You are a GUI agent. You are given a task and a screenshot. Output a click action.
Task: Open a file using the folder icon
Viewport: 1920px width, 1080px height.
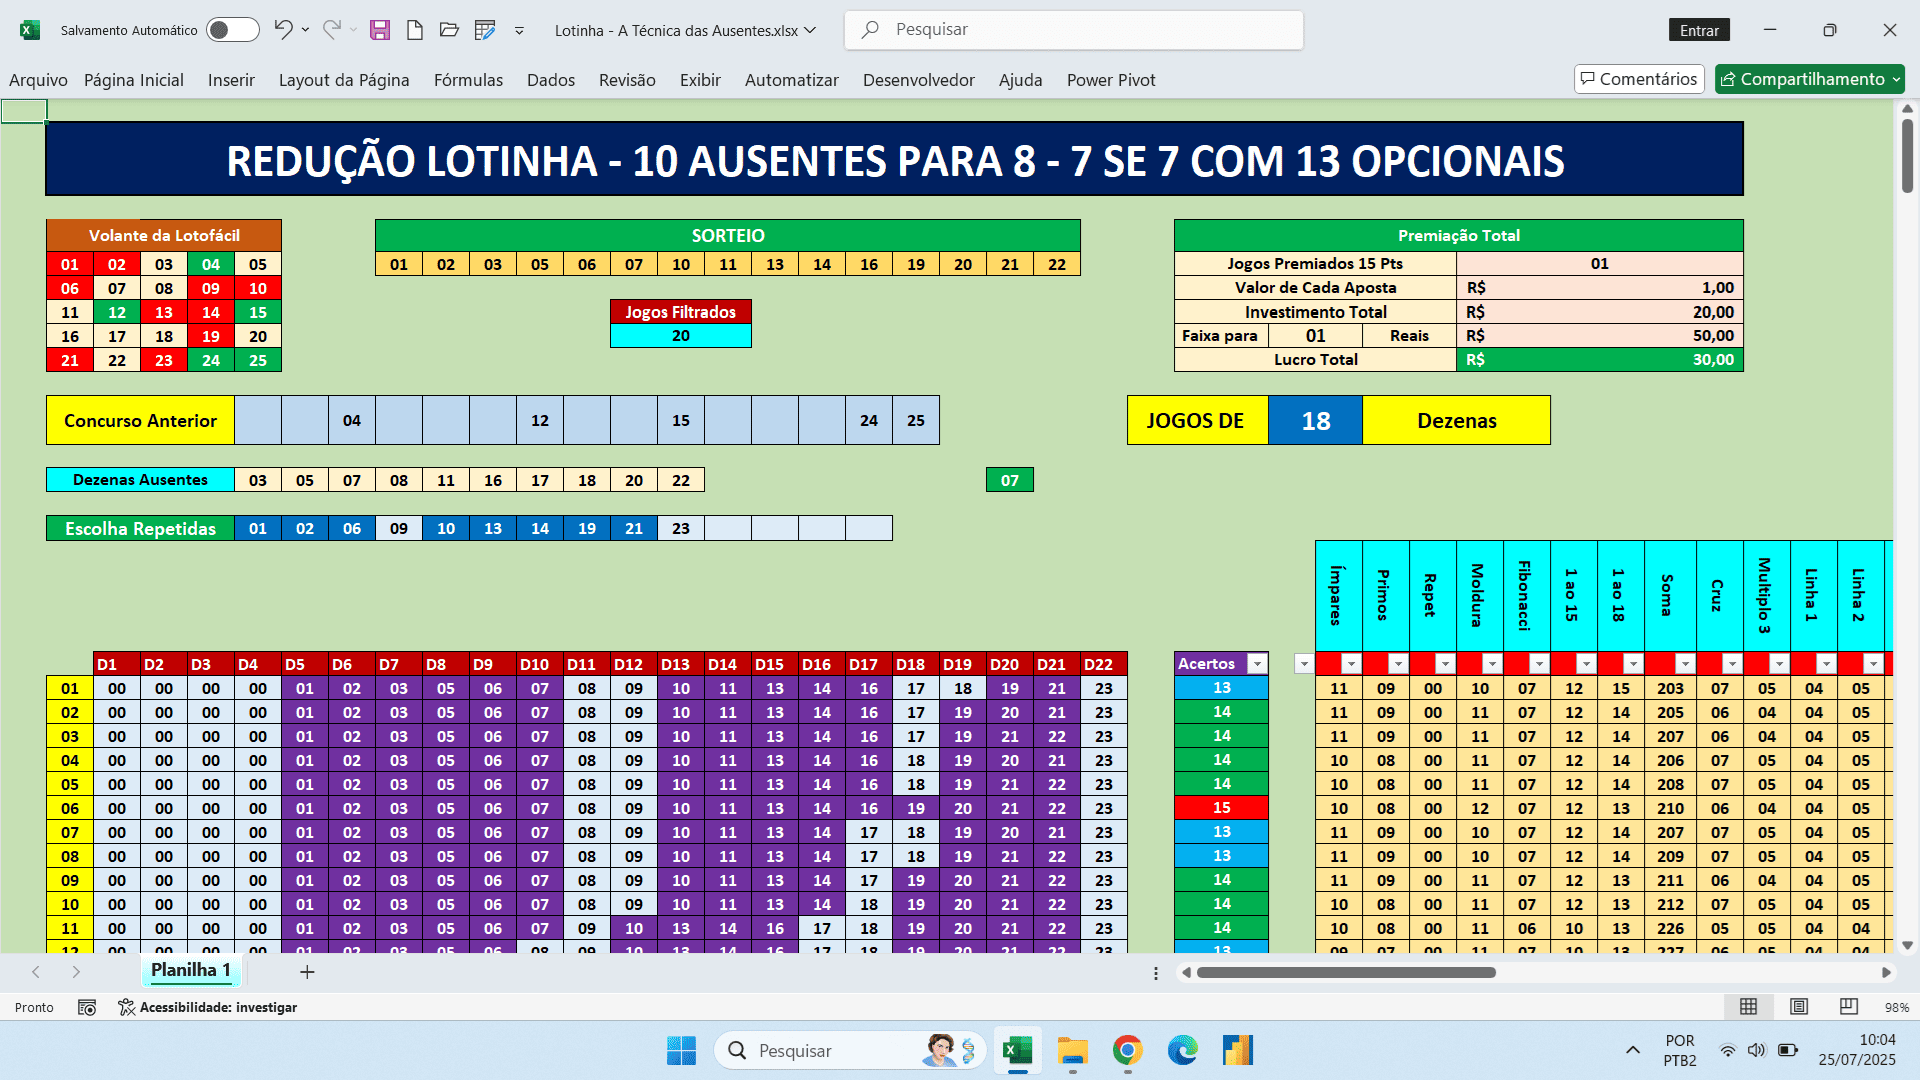pyautogui.click(x=449, y=29)
